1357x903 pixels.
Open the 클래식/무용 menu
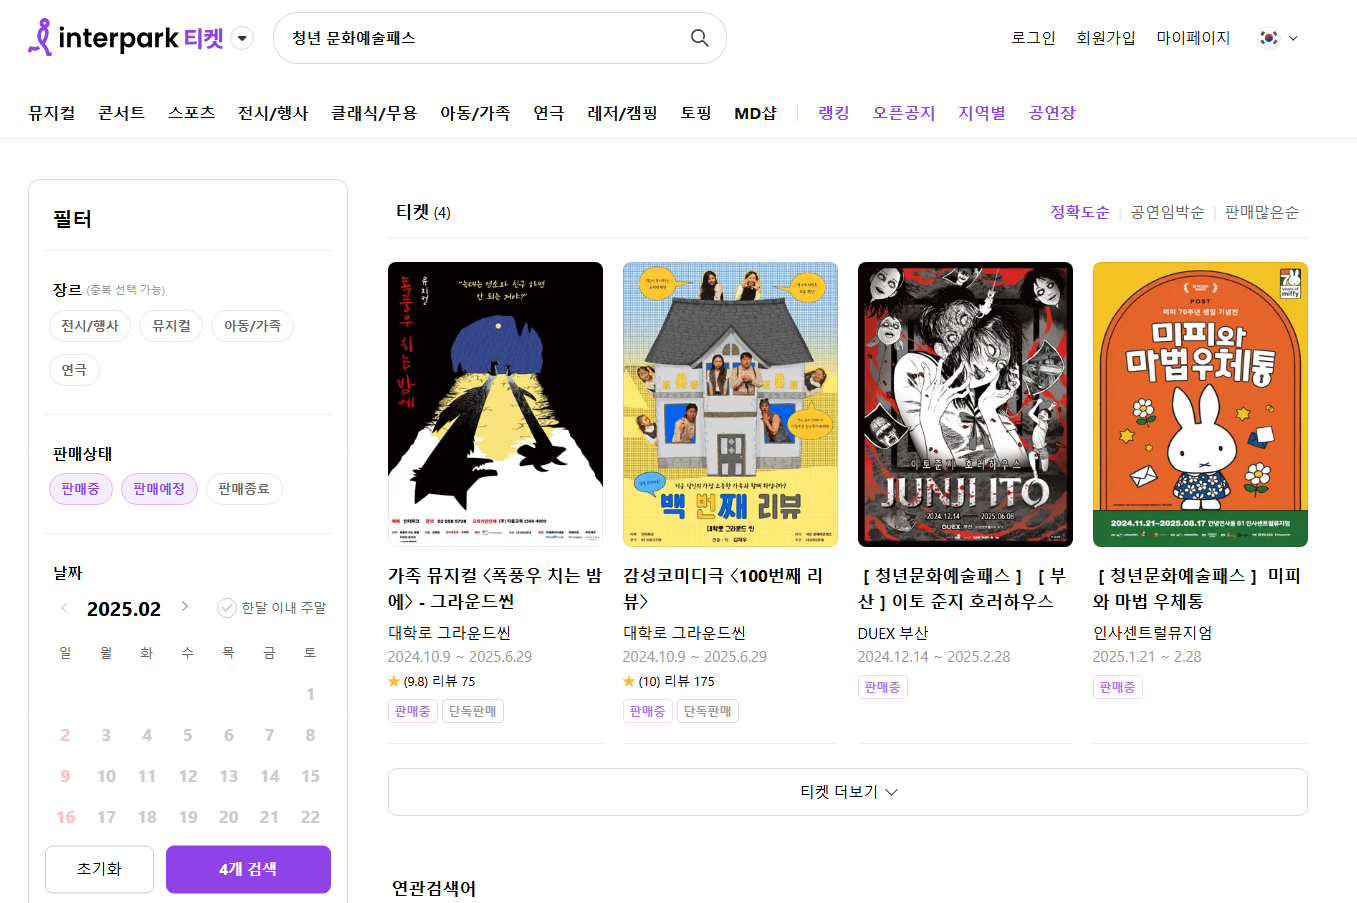(x=374, y=113)
